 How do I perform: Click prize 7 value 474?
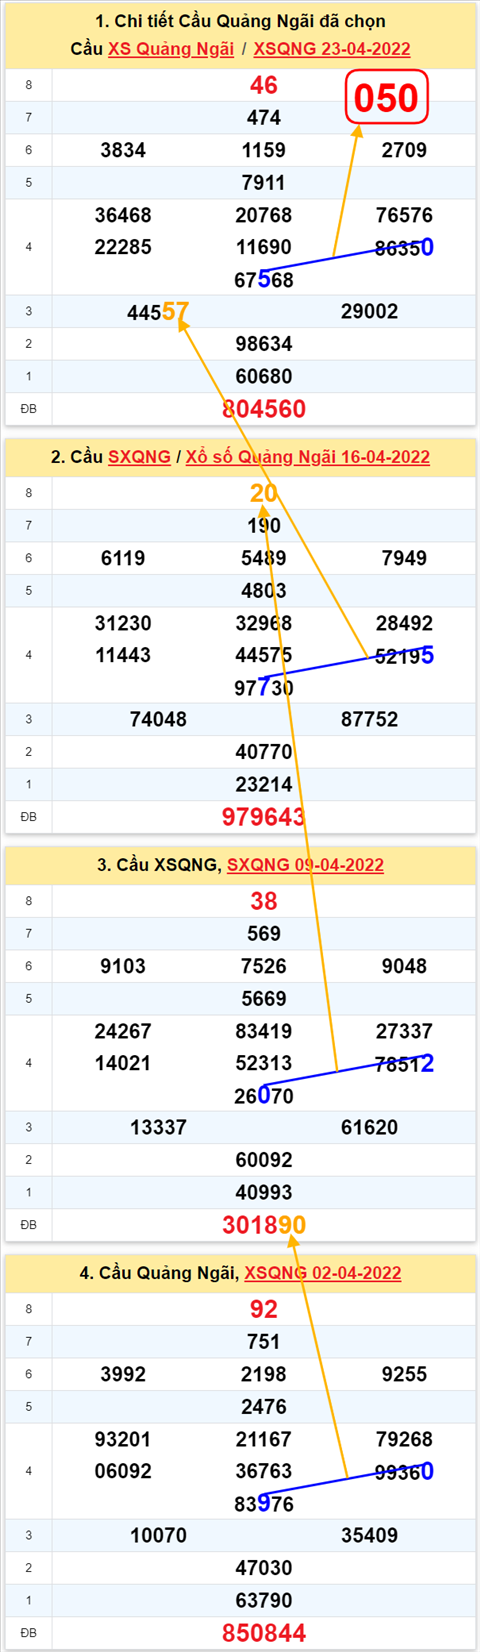click(x=264, y=118)
